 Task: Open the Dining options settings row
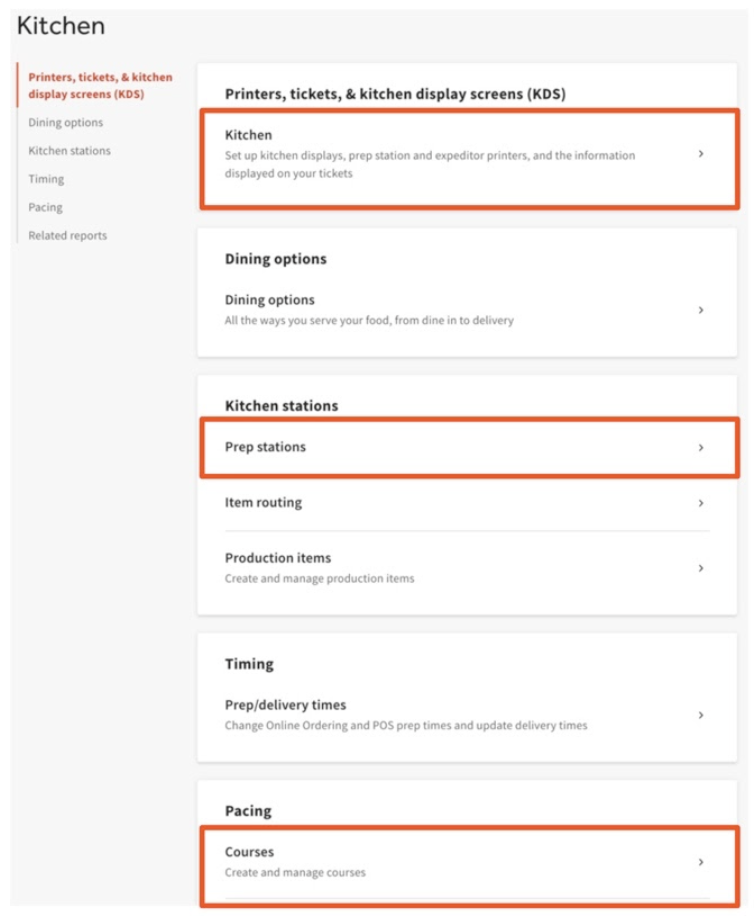point(270,300)
